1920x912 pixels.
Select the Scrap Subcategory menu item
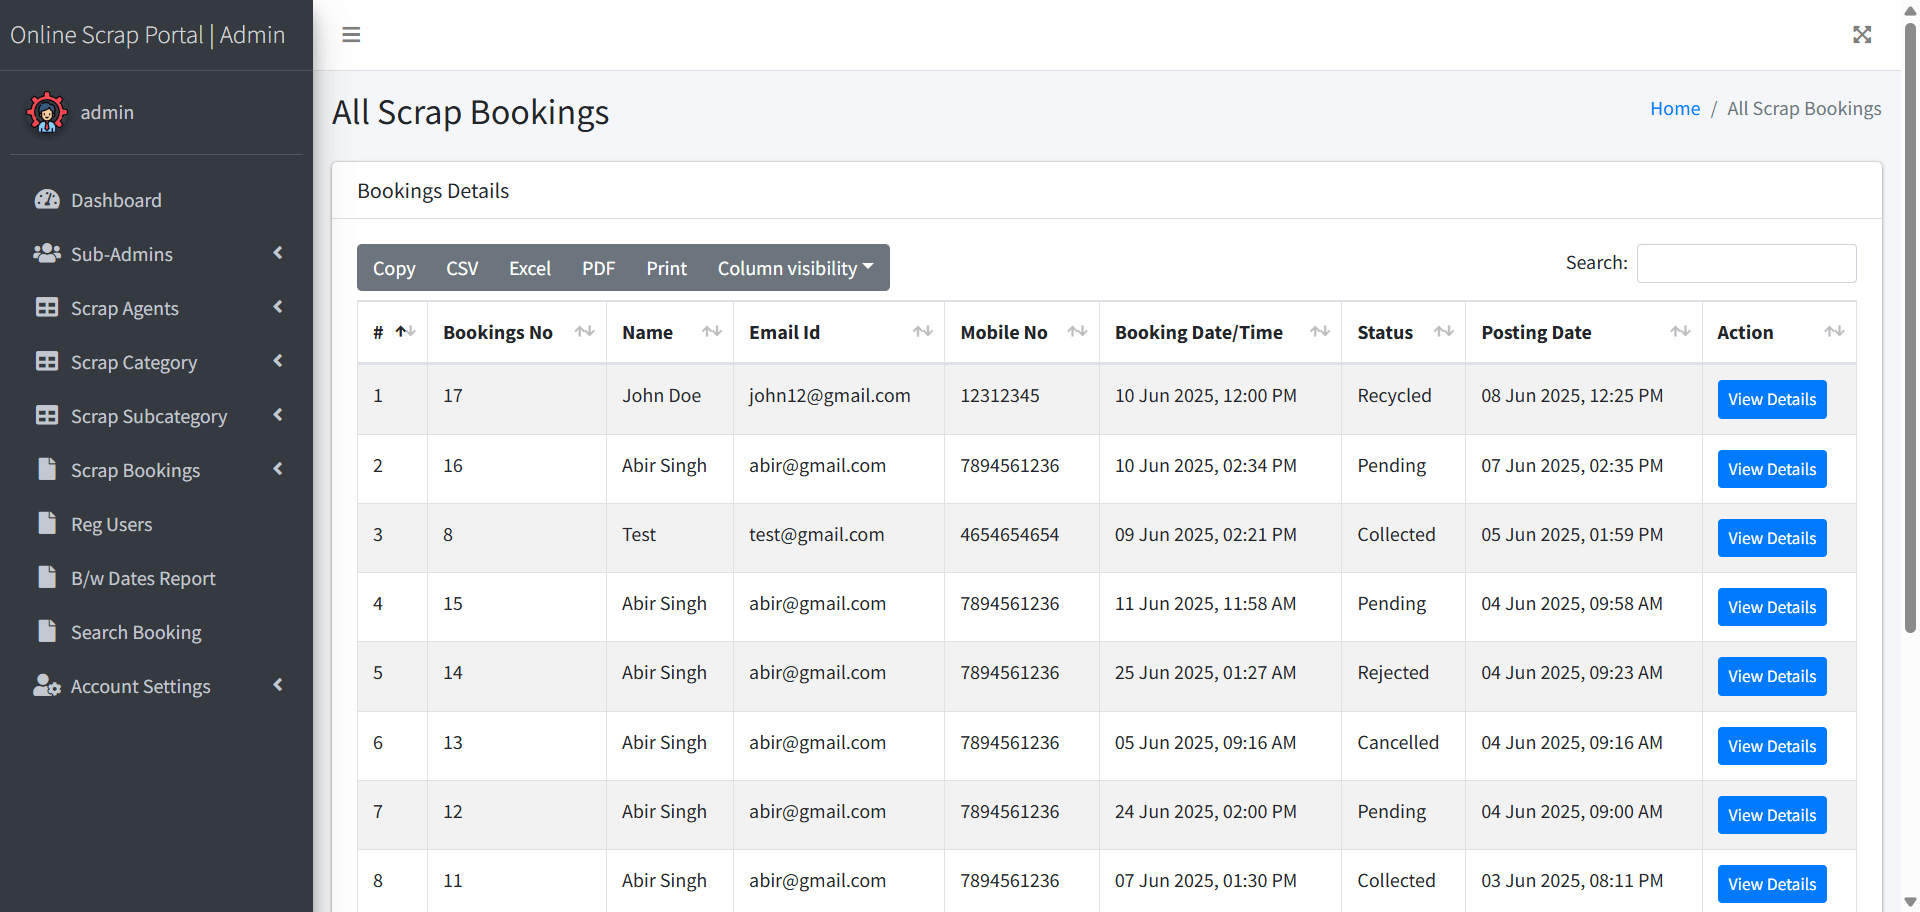pos(149,416)
